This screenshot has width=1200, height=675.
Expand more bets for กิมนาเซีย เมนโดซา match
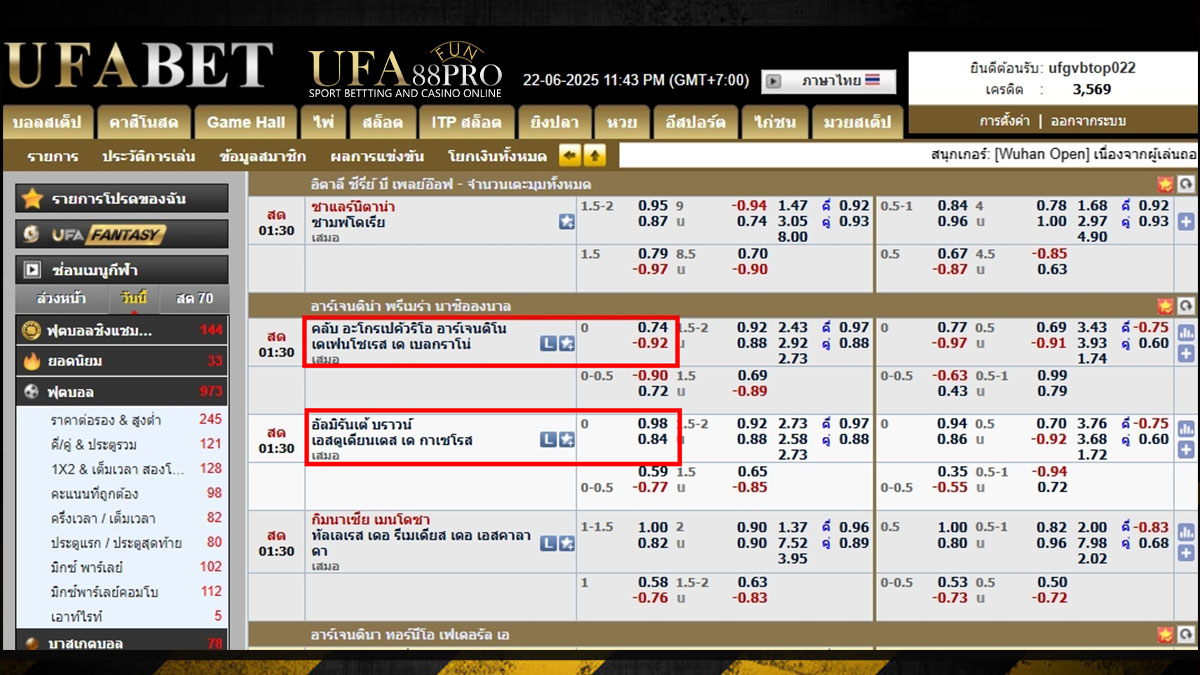point(1186,553)
